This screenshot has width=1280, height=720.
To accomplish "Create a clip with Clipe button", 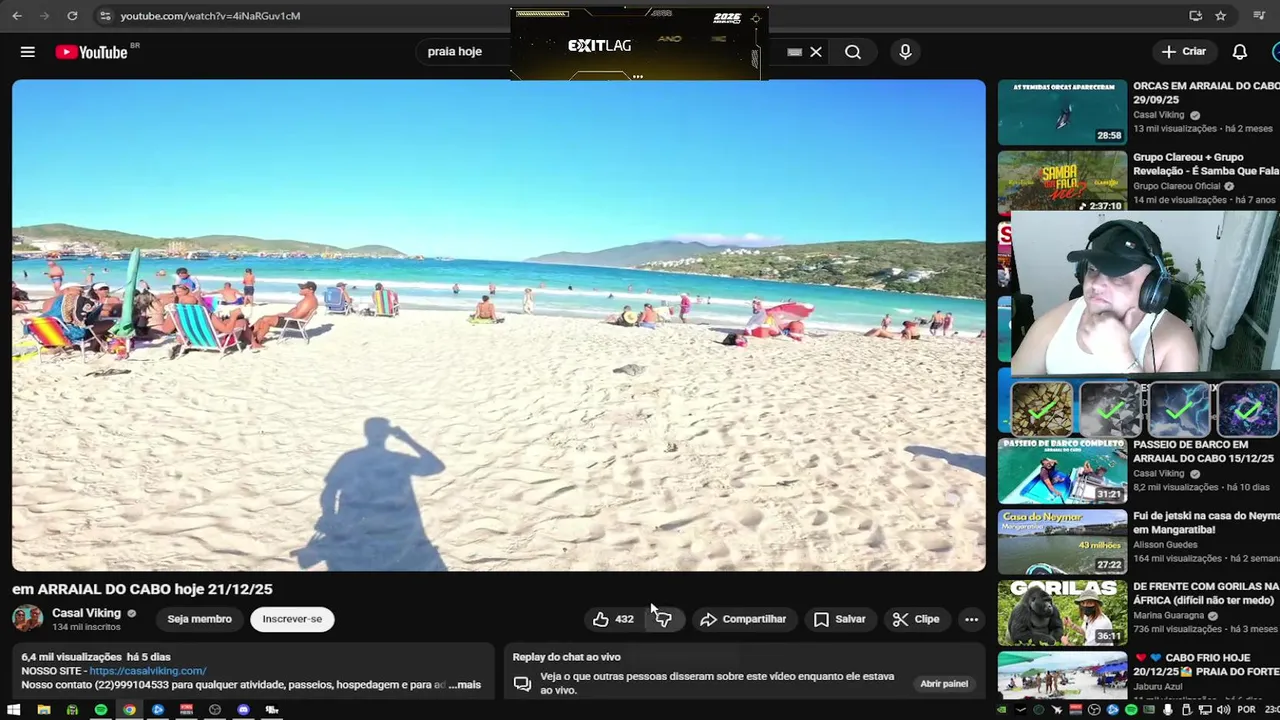I will [916, 620].
